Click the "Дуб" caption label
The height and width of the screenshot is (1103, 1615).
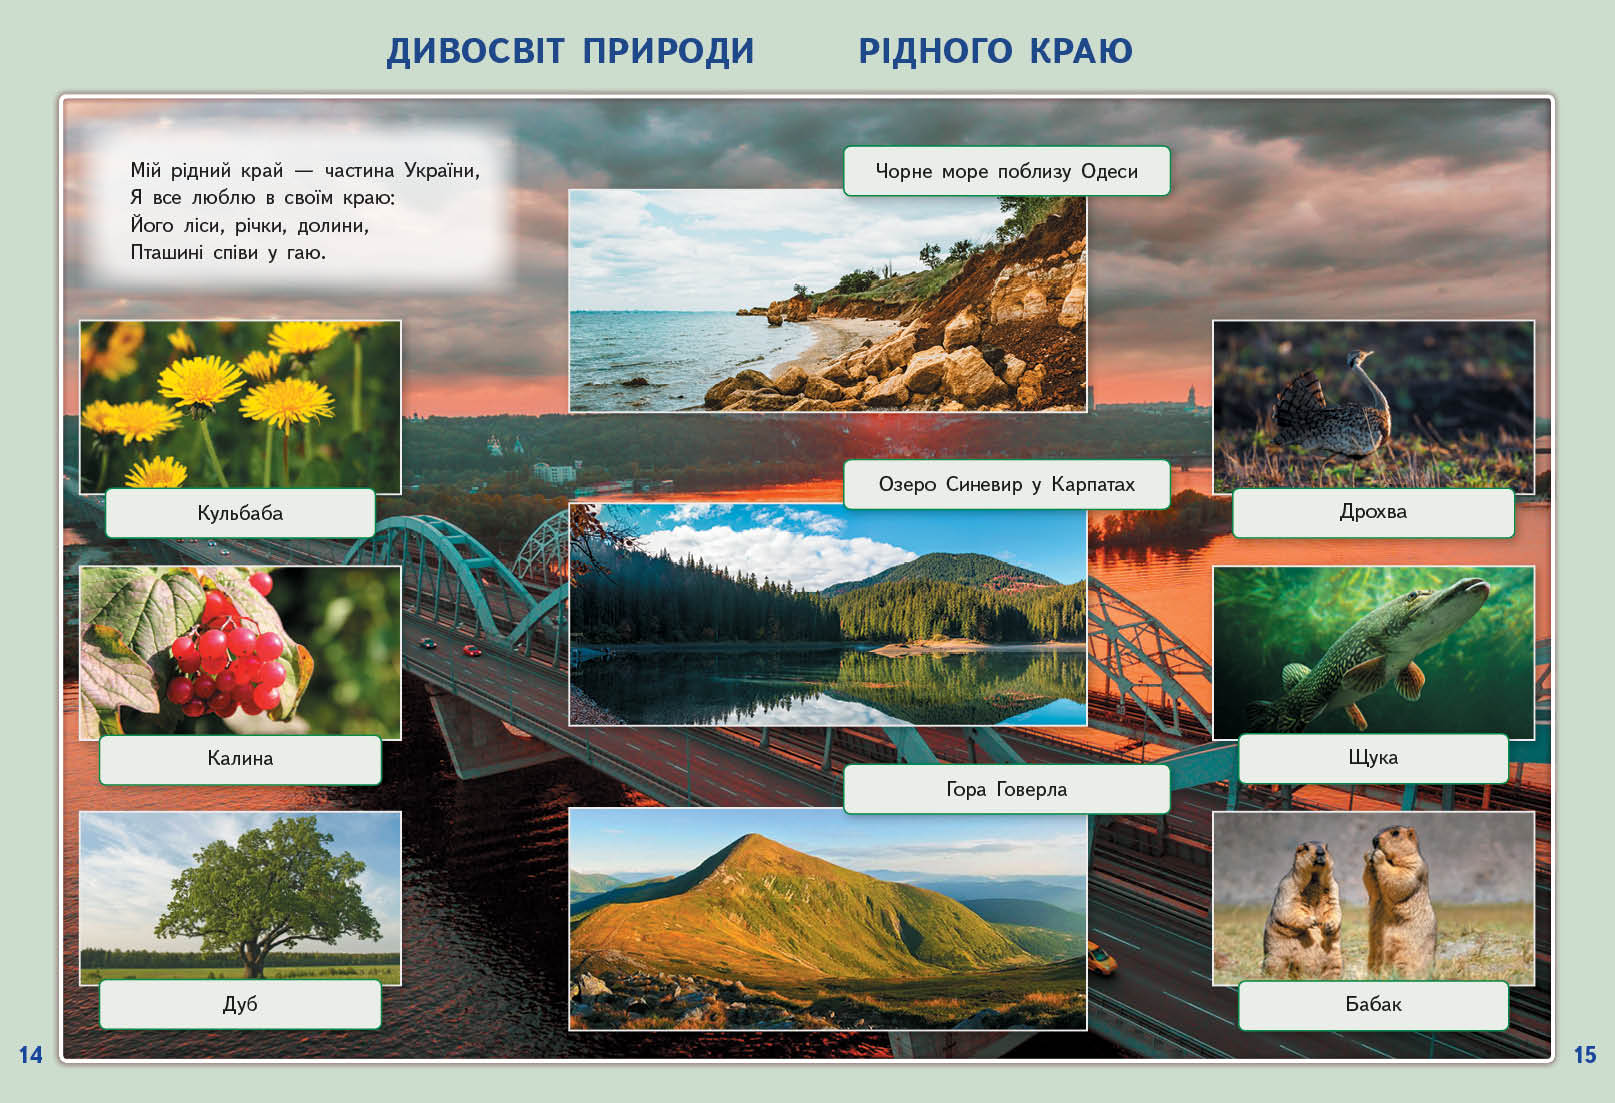click(x=240, y=1004)
